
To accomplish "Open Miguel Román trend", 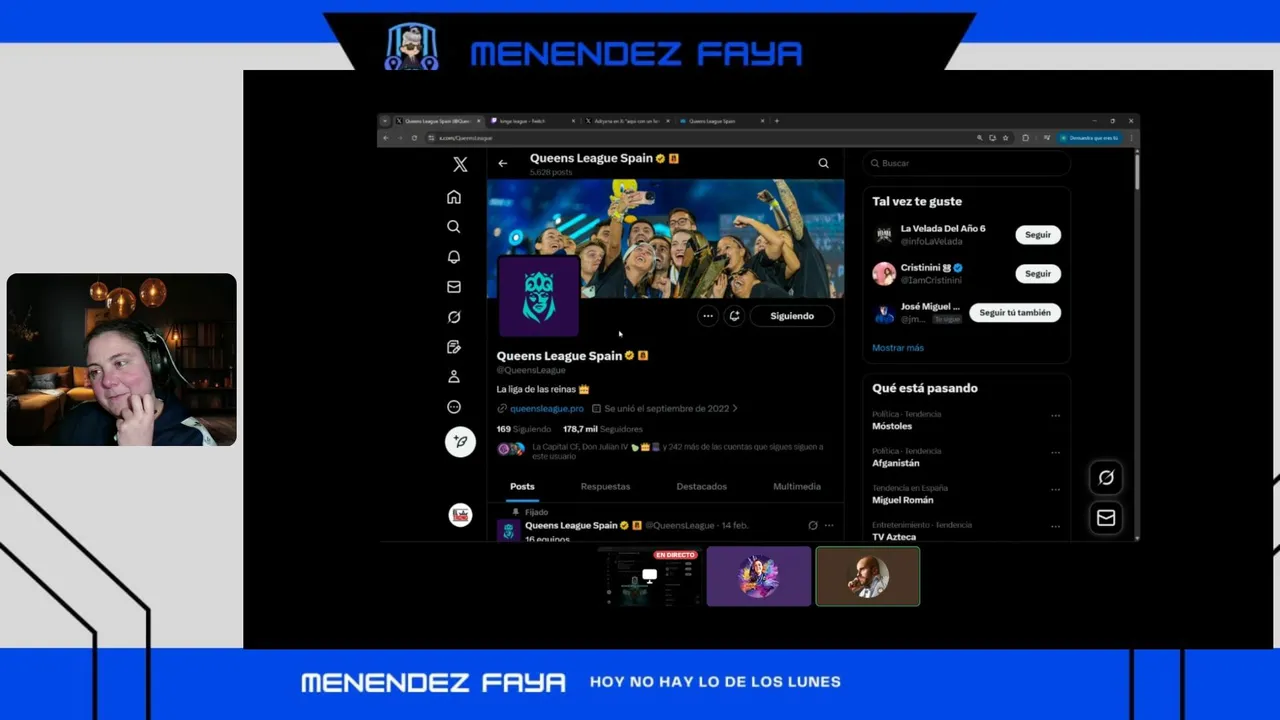I will [903, 500].
